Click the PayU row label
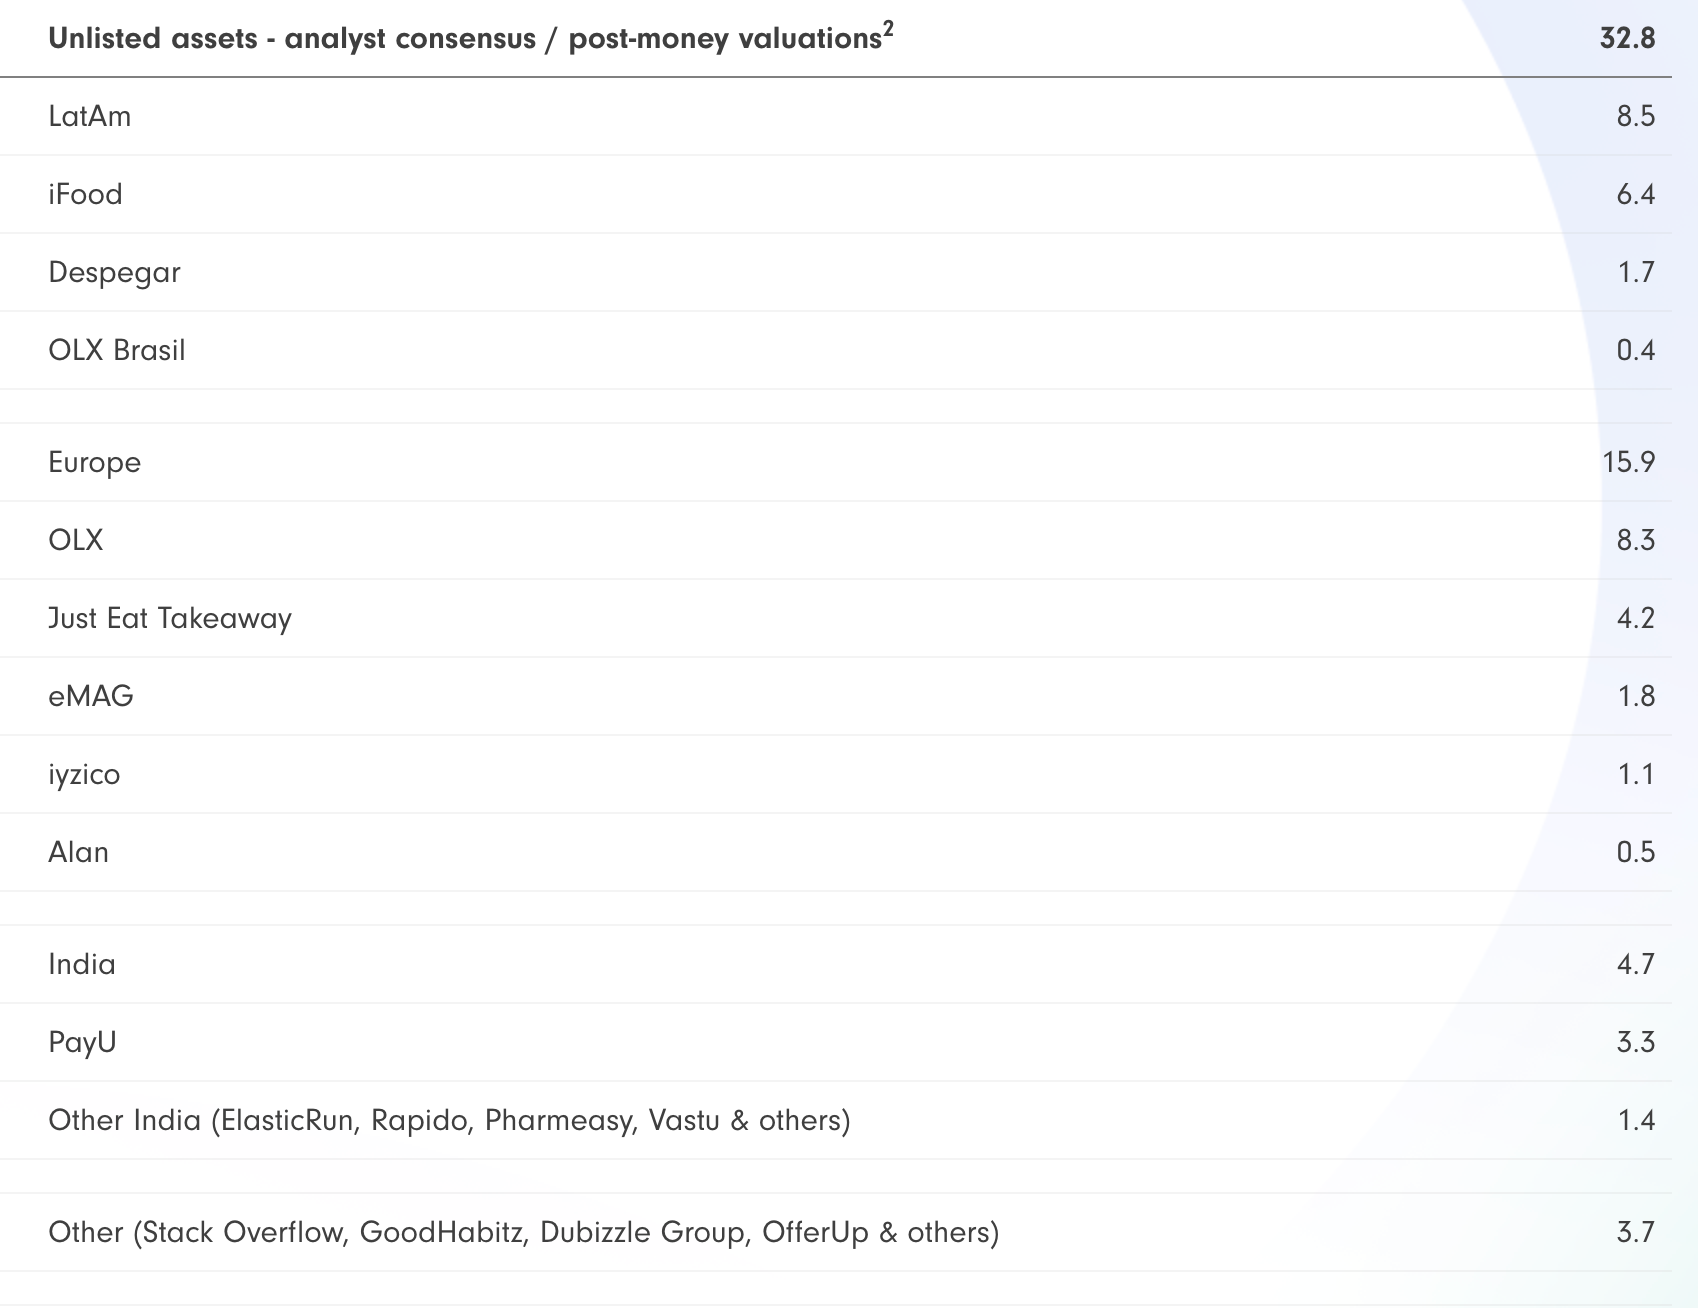 83,1042
